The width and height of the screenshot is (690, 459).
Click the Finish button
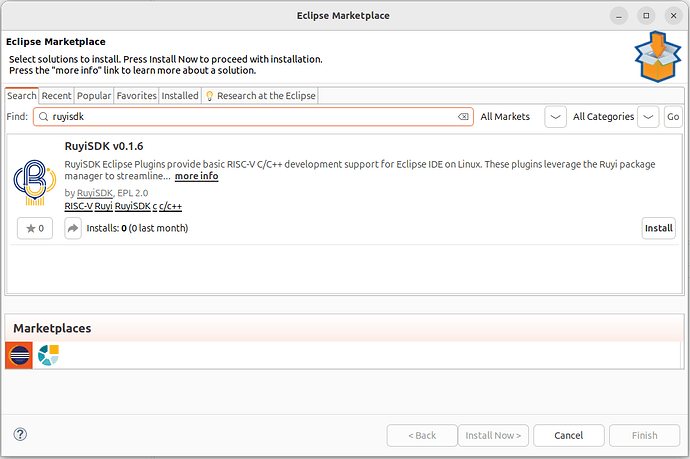click(x=645, y=436)
